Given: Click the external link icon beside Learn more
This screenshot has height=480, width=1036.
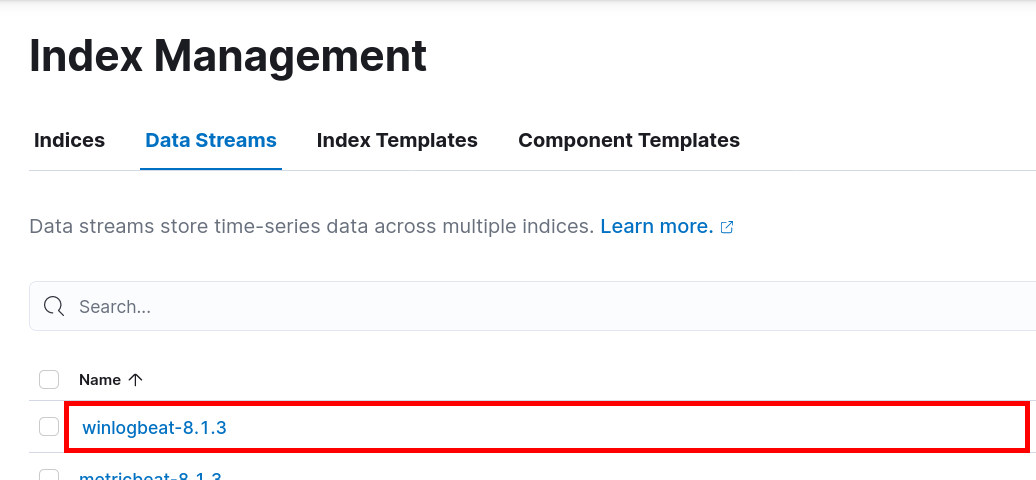Looking at the screenshot, I should point(727,227).
